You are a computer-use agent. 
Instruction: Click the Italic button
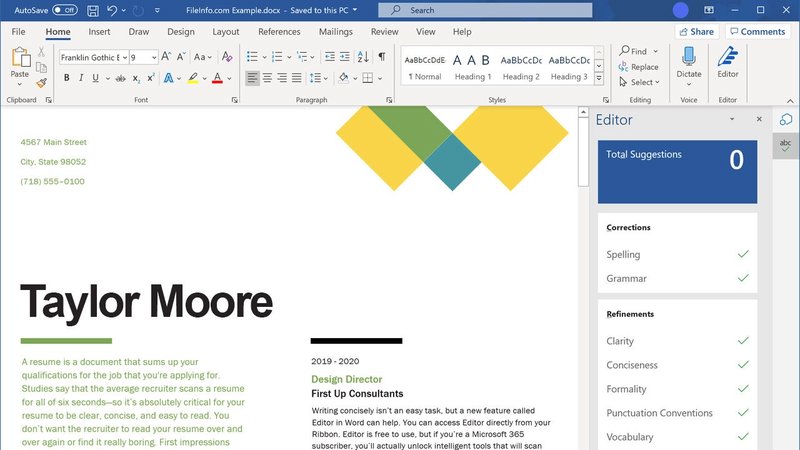pos(82,78)
